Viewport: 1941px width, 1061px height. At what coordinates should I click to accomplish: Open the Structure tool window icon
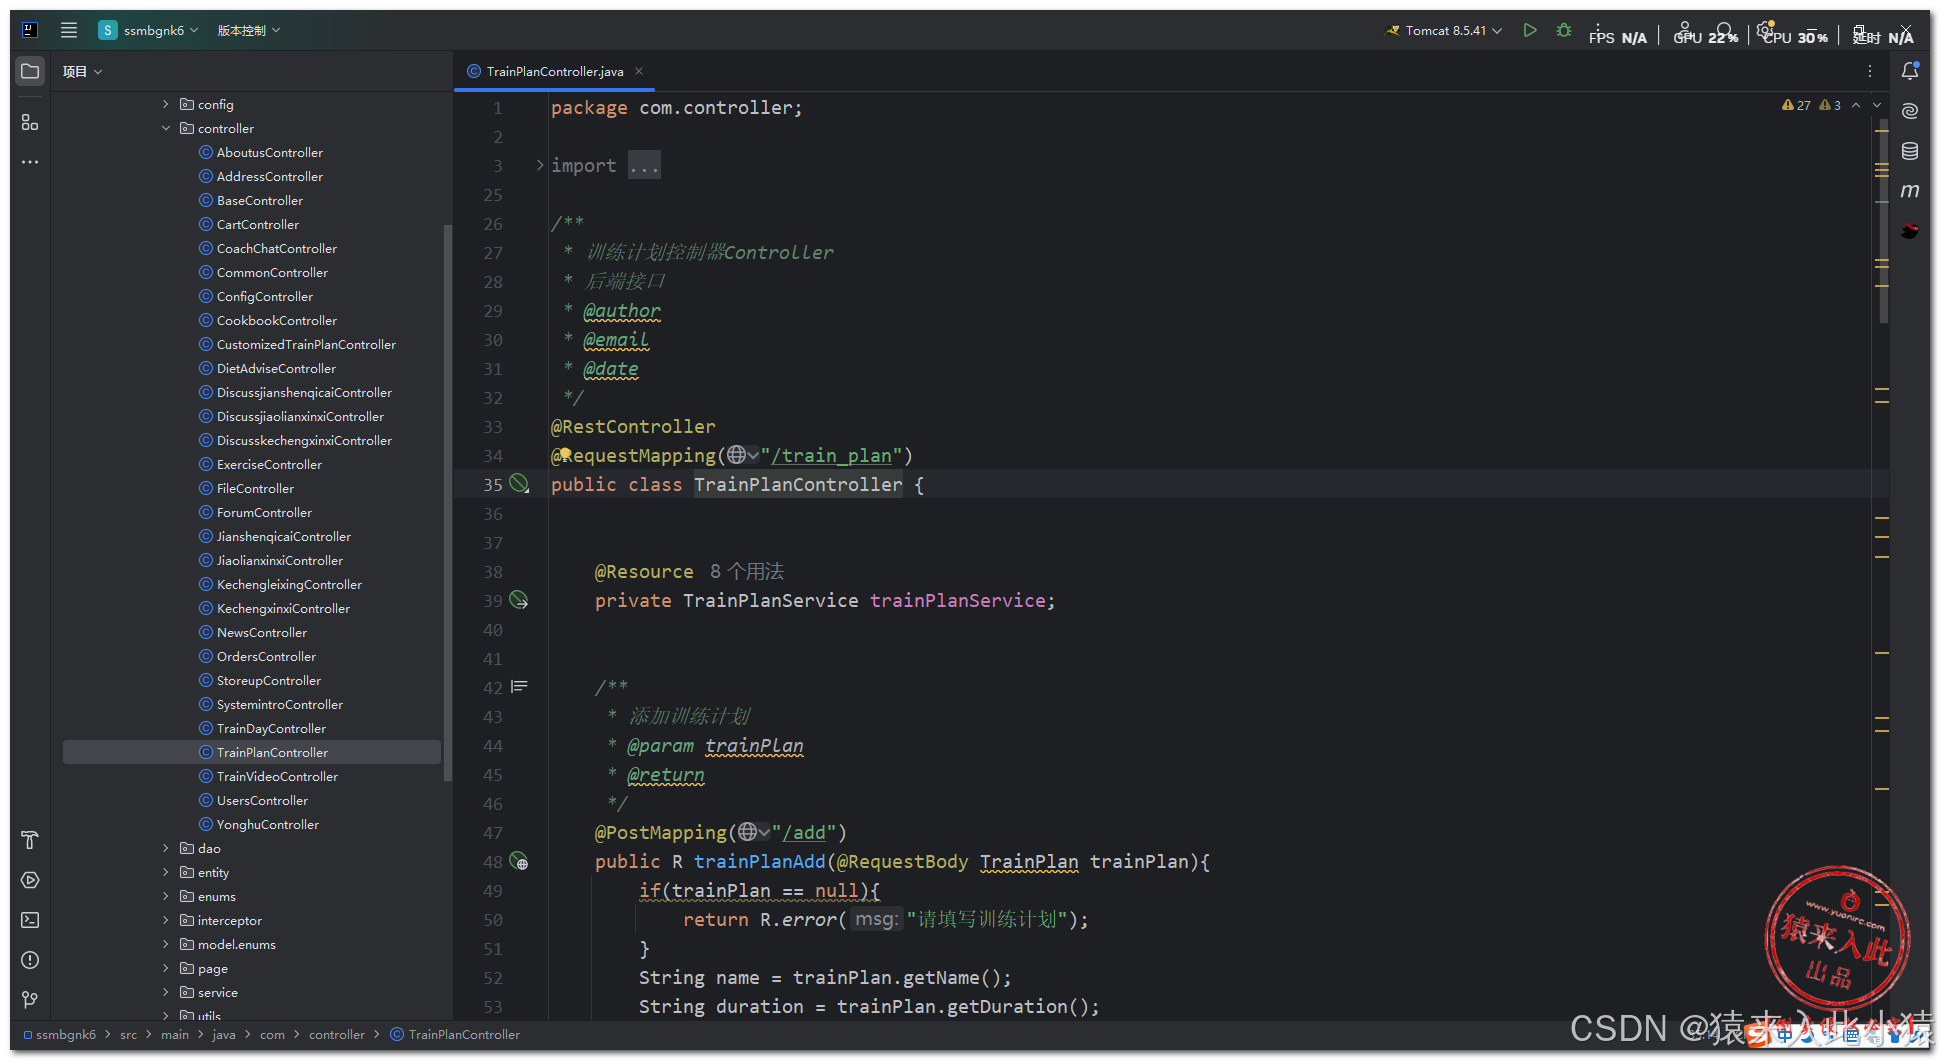(30, 122)
